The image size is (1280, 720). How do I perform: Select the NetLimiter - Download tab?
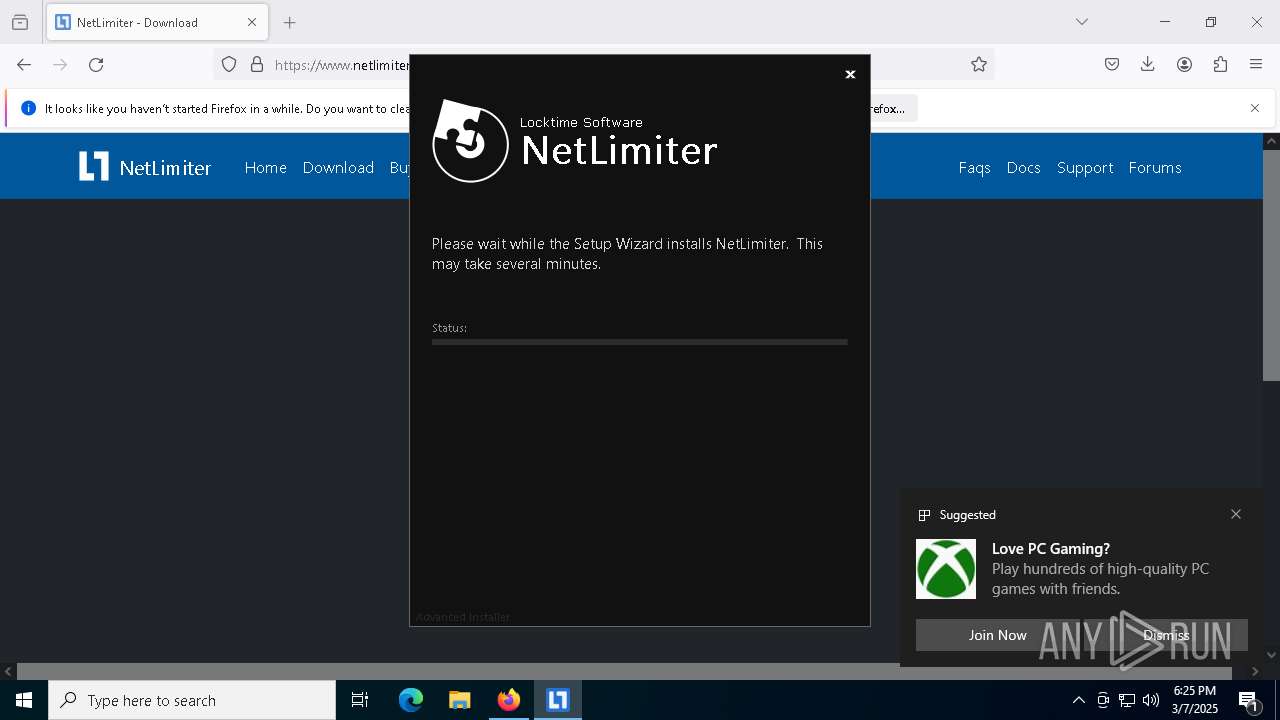click(x=157, y=22)
